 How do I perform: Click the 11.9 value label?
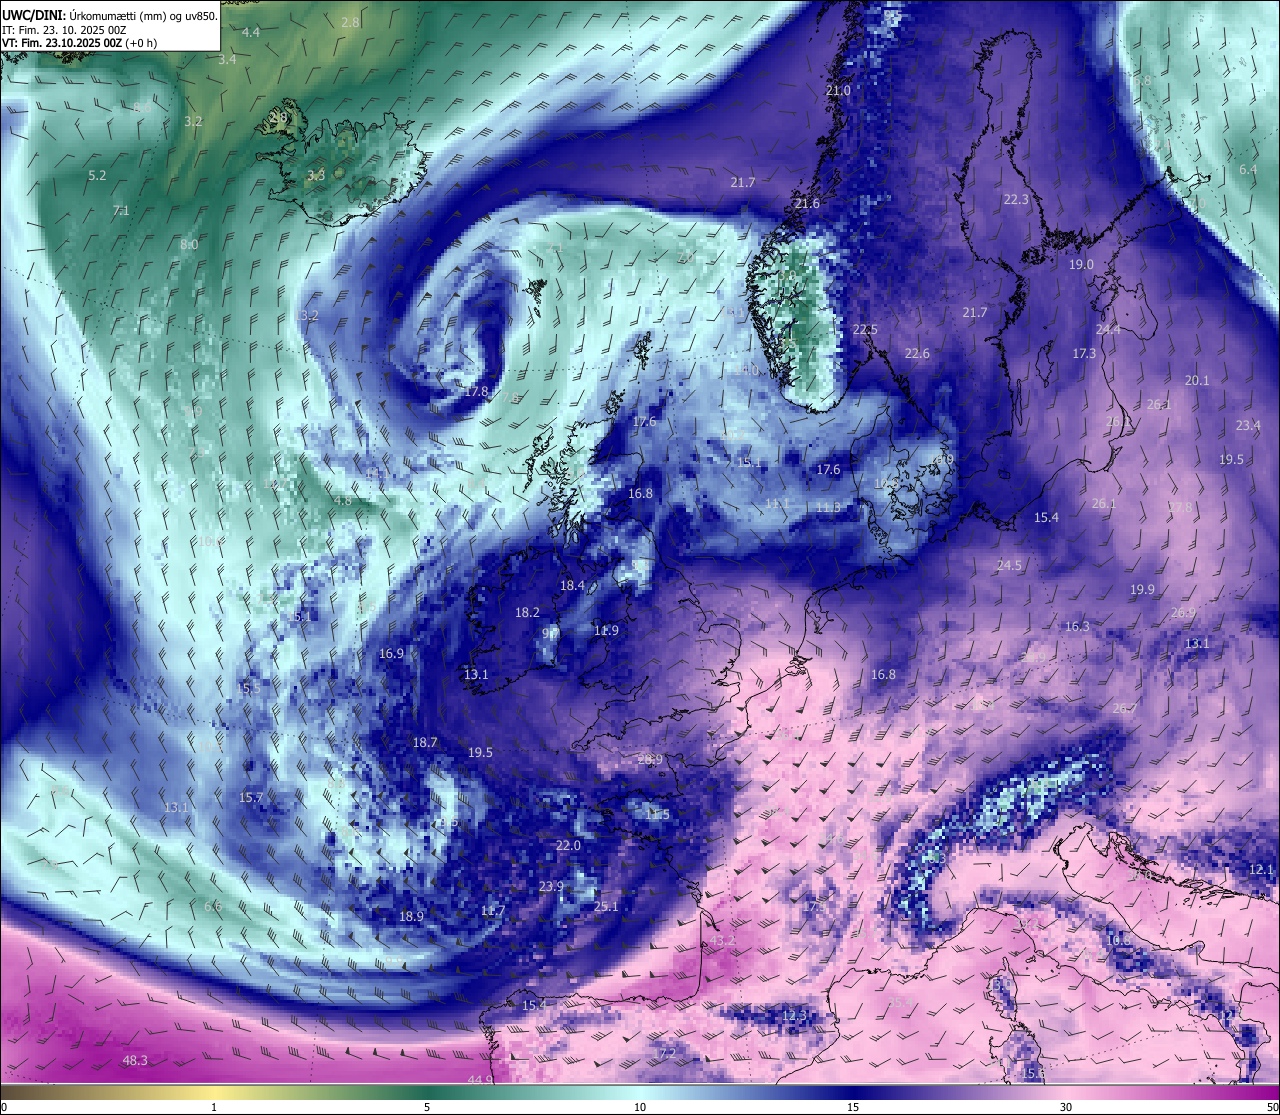tap(606, 631)
